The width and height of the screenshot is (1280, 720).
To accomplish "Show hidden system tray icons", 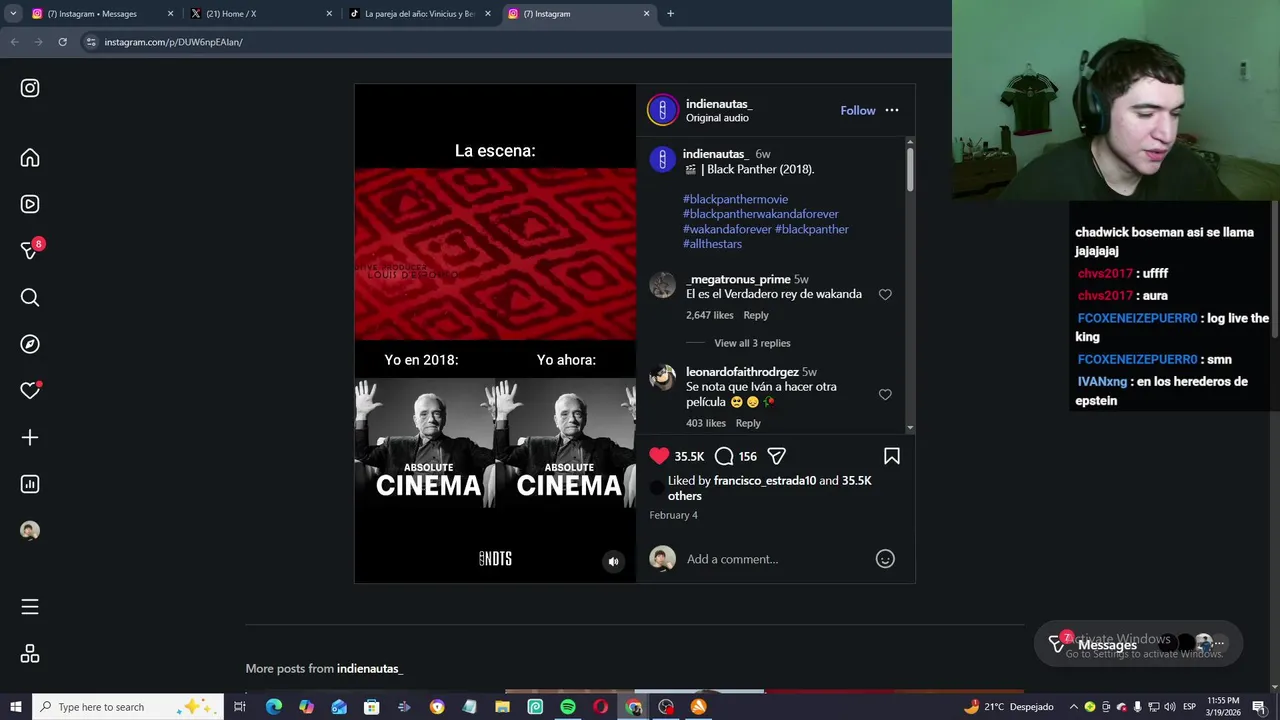I will coord(1074,707).
